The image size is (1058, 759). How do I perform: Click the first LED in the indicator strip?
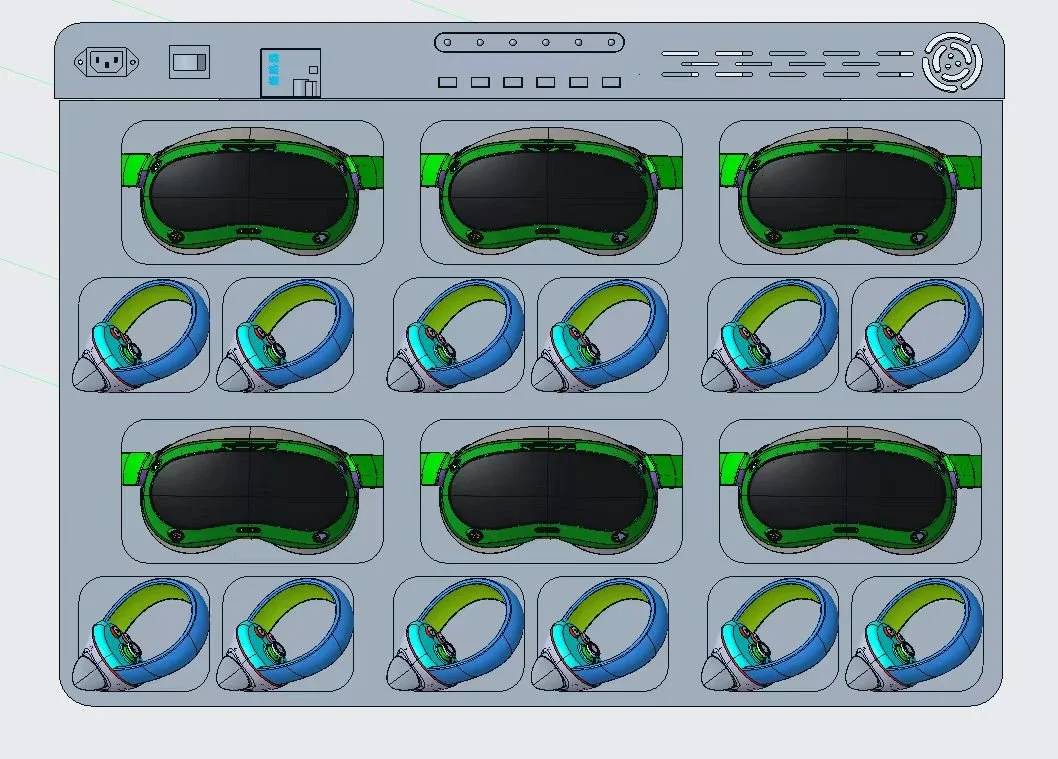point(447,43)
